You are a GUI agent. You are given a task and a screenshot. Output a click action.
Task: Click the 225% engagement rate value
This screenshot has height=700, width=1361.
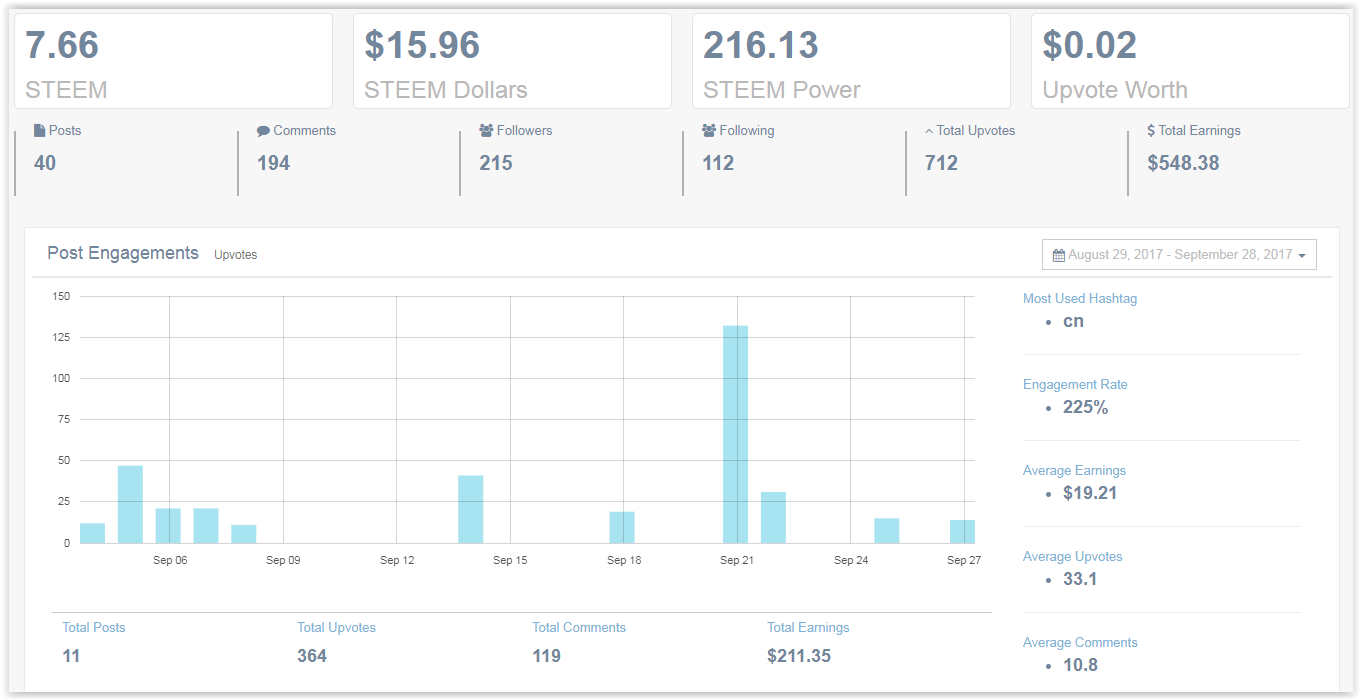tap(1086, 407)
